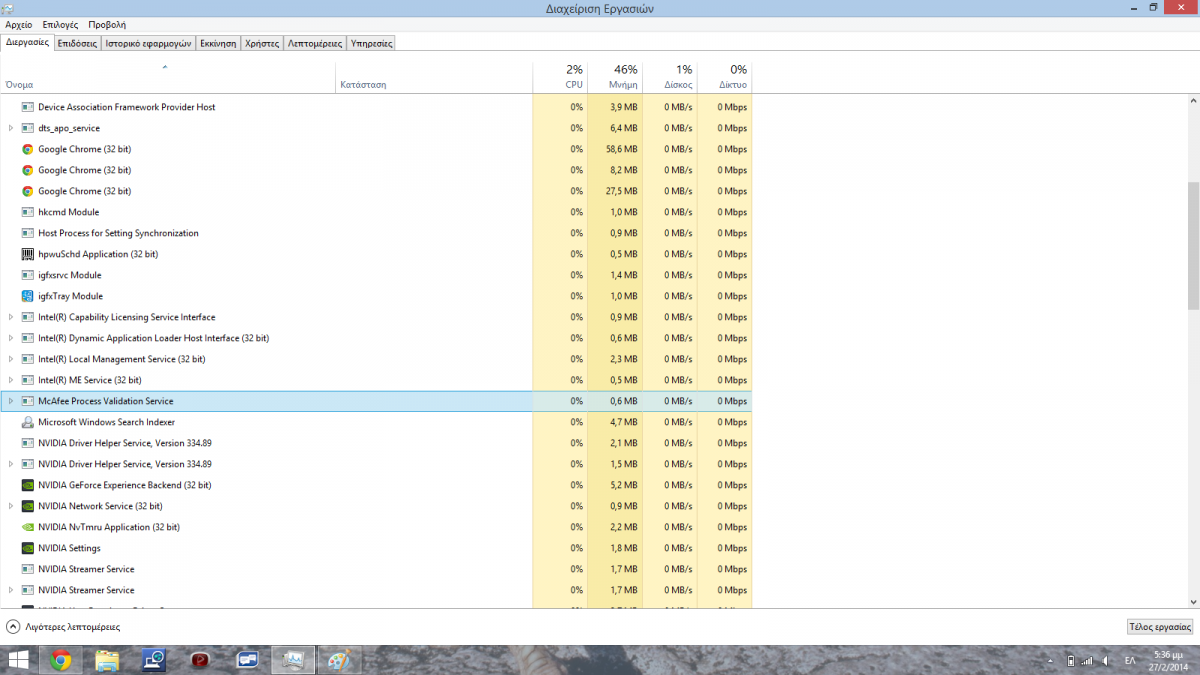Sort processes by the Όνομα column
This screenshot has height=675, width=1200.
pyautogui.click(x=168, y=77)
